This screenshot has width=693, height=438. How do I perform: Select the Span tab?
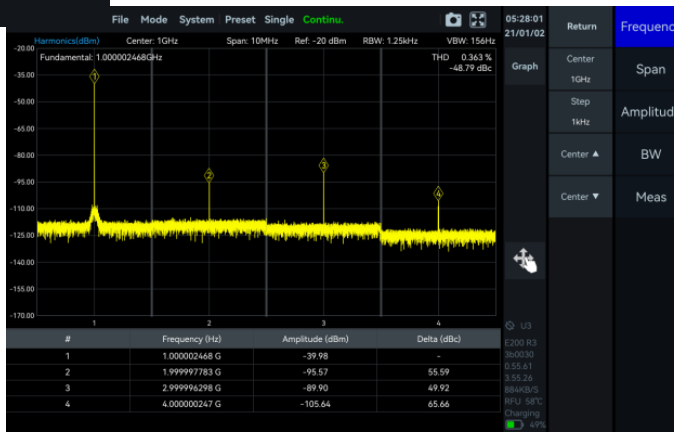point(644,69)
